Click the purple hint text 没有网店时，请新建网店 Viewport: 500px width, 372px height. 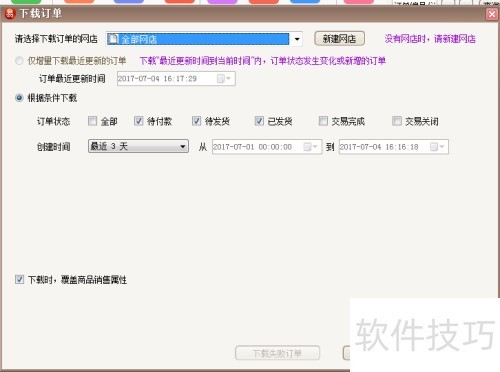pos(430,39)
